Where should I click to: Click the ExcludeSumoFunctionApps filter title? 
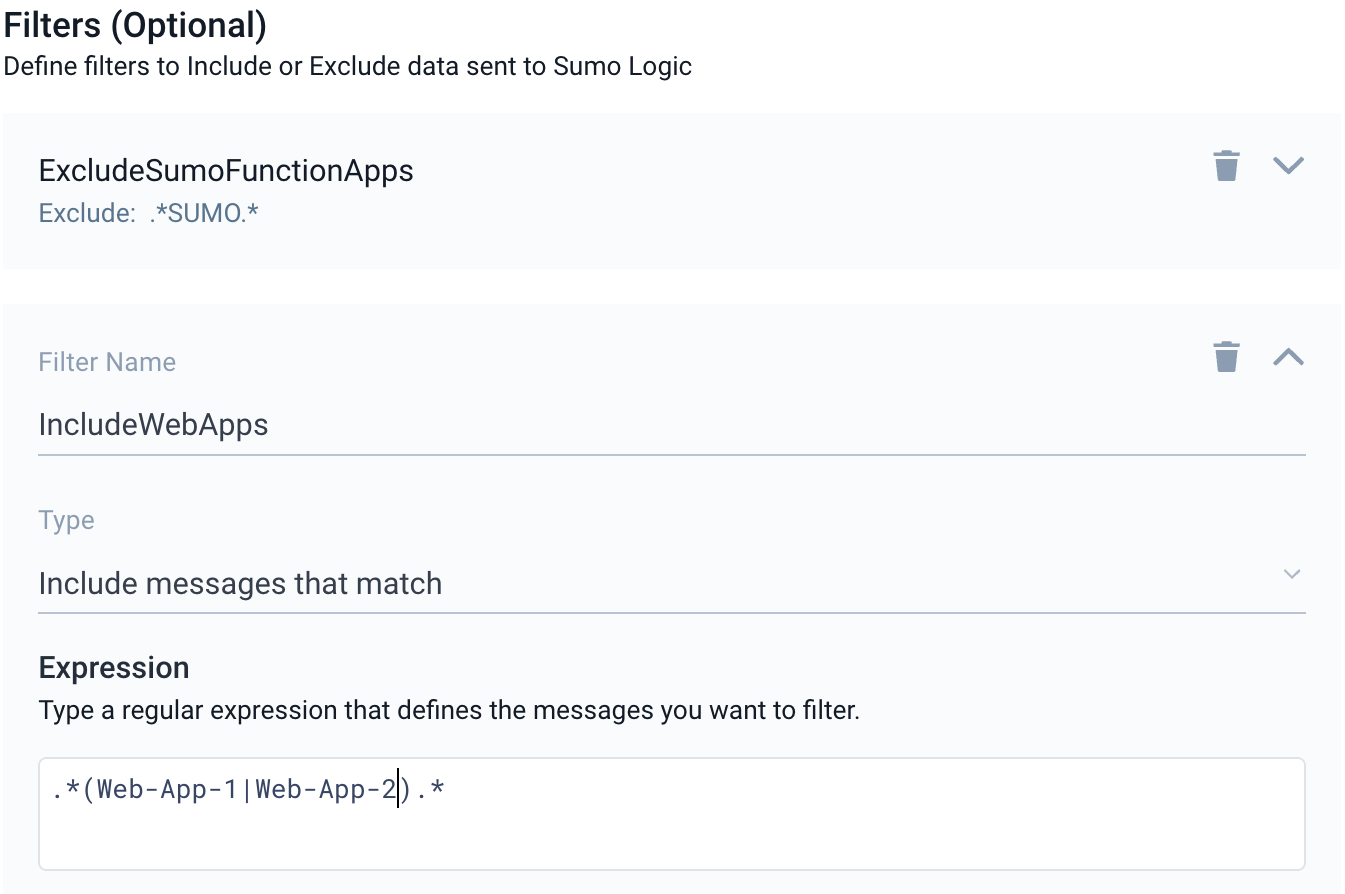(226, 170)
